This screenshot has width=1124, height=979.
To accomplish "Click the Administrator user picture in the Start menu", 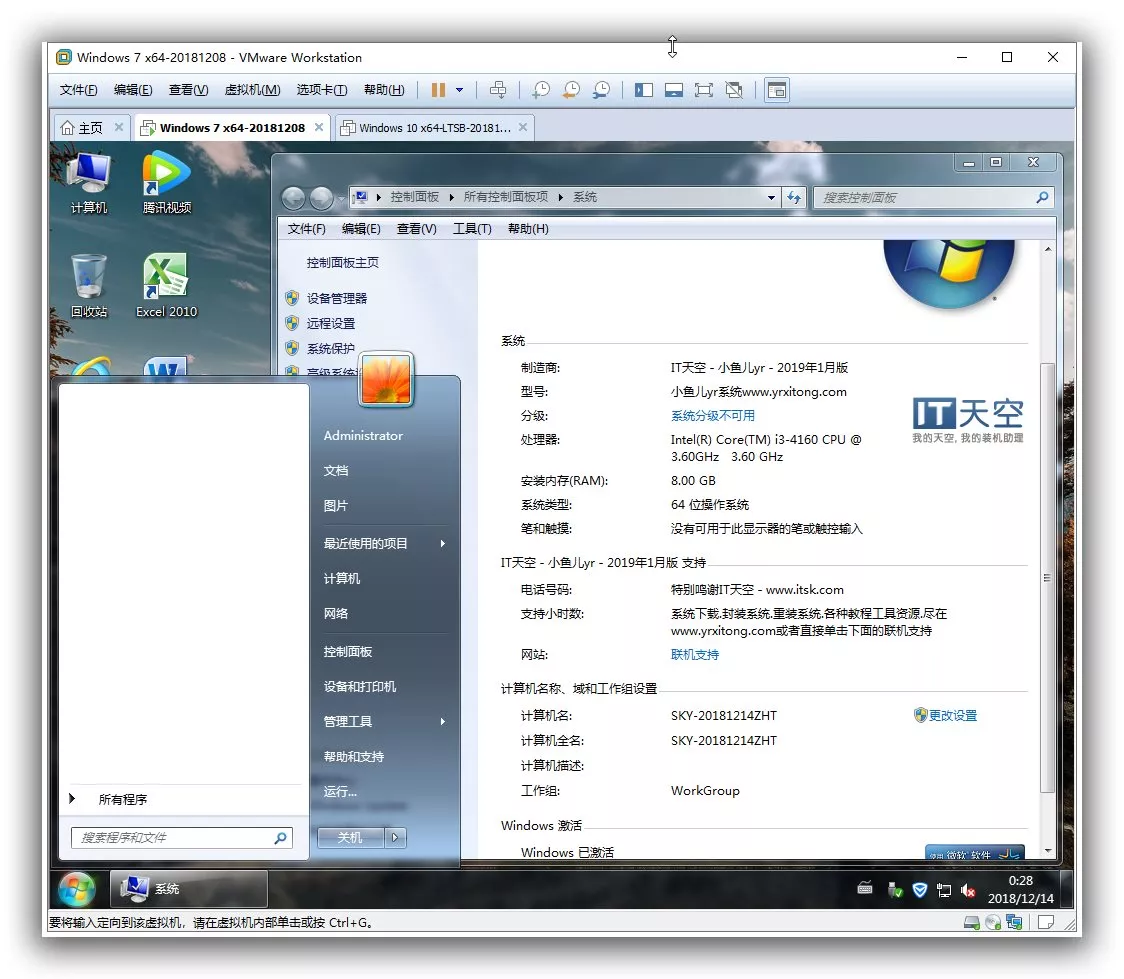I will click(x=386, y=379).
